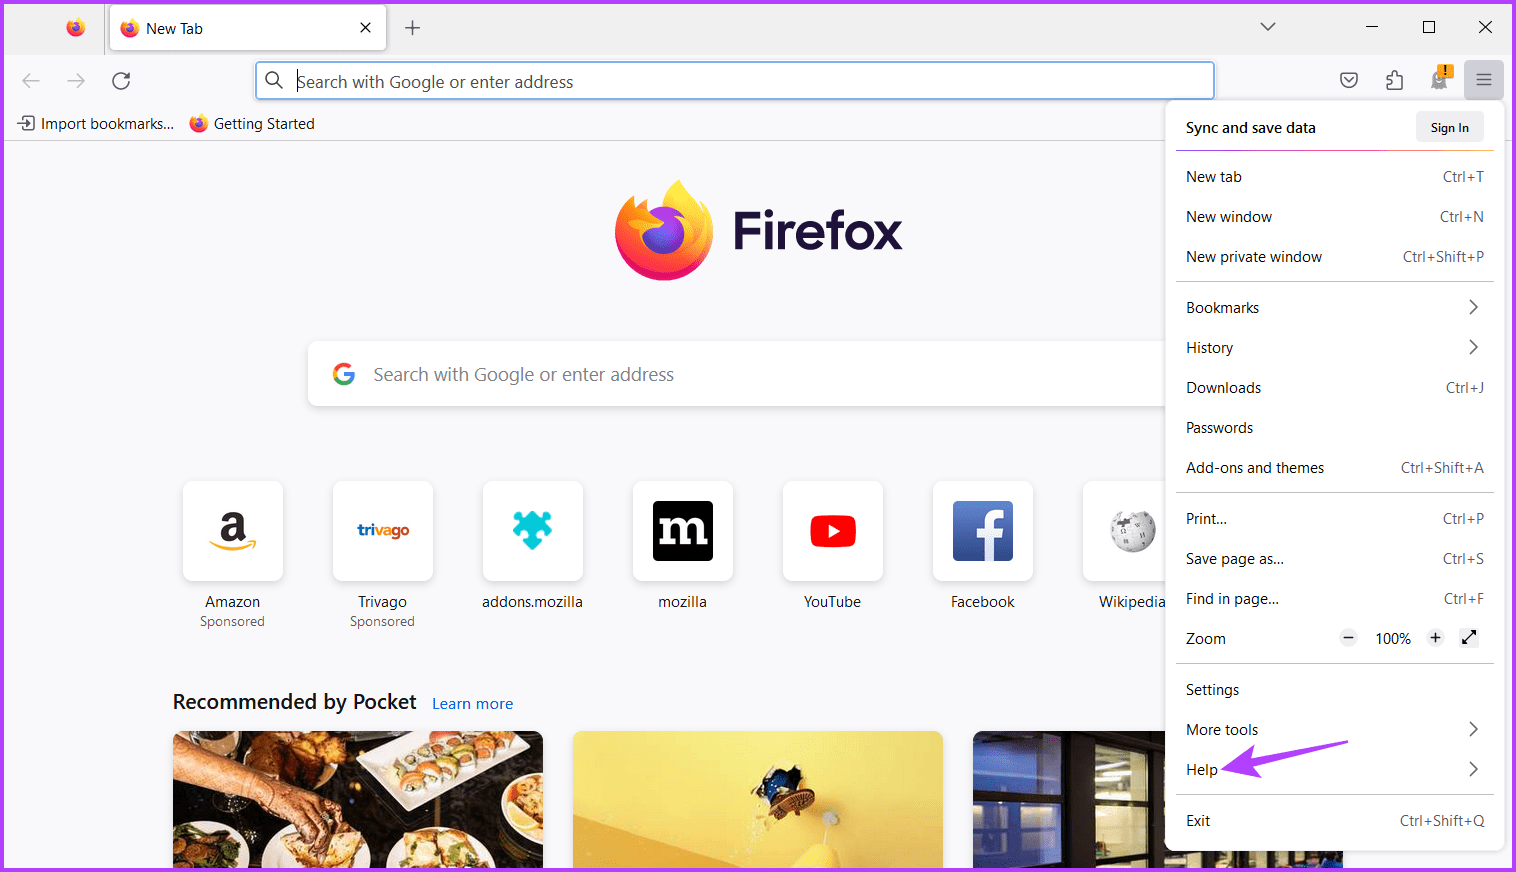Choose Print… in the menu
Viewport: 1516px width, 872px height.
pyautogui.click(x=1334, y=519)
